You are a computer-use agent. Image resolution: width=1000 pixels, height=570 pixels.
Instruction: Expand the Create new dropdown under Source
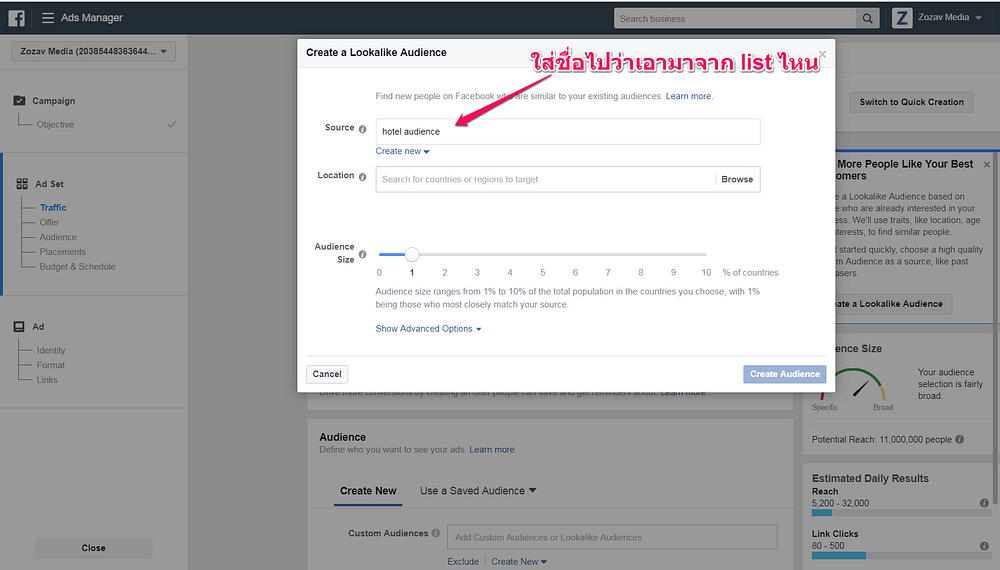click(x=402, y=151)
